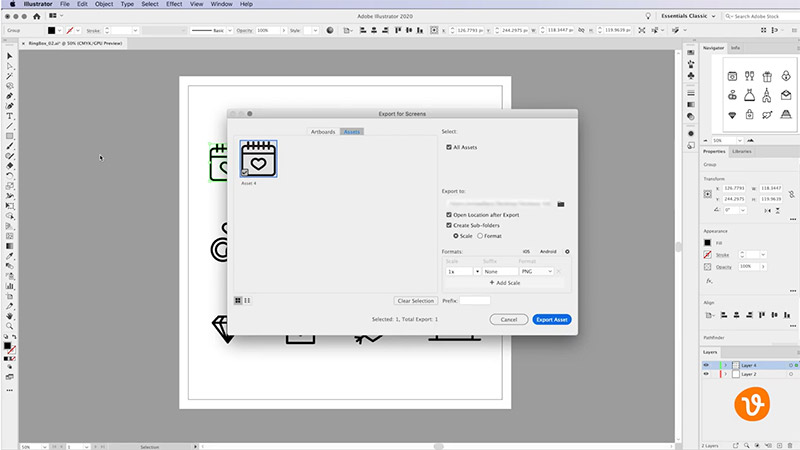Open advanced format settings gear icon
Image resolution: width=800 pixels, height=450 pixels.
coord(567,252)
